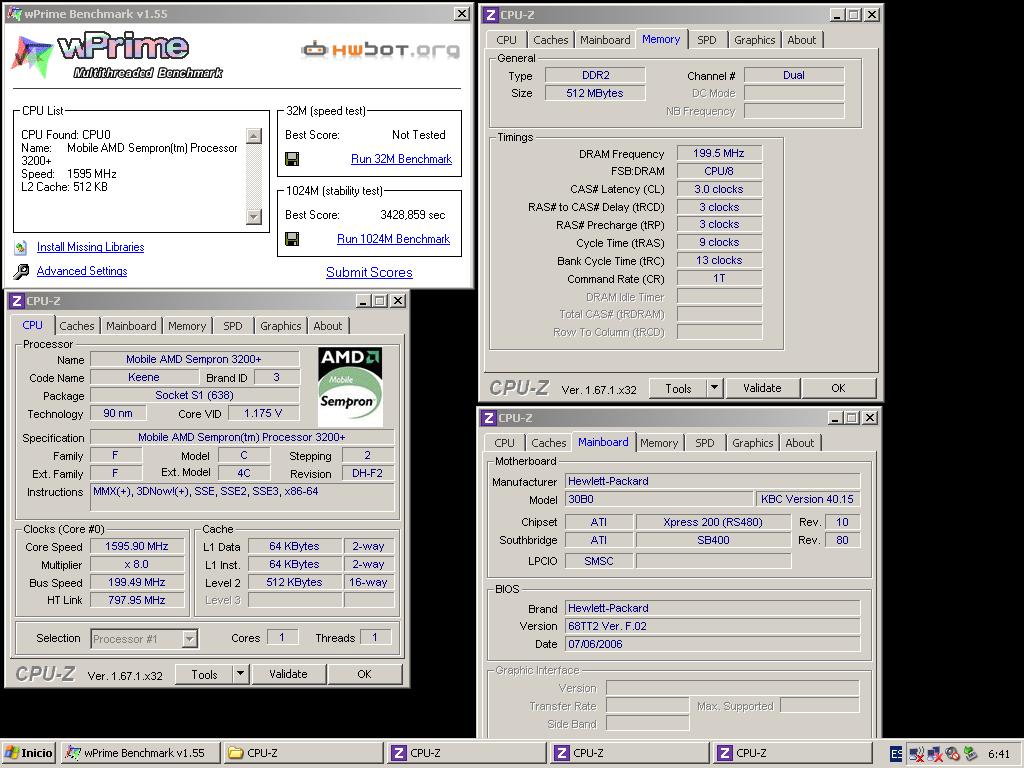
Task: Click the BIOS Version field 68TT2 Ver. F.02
Action: click(712, 626)
